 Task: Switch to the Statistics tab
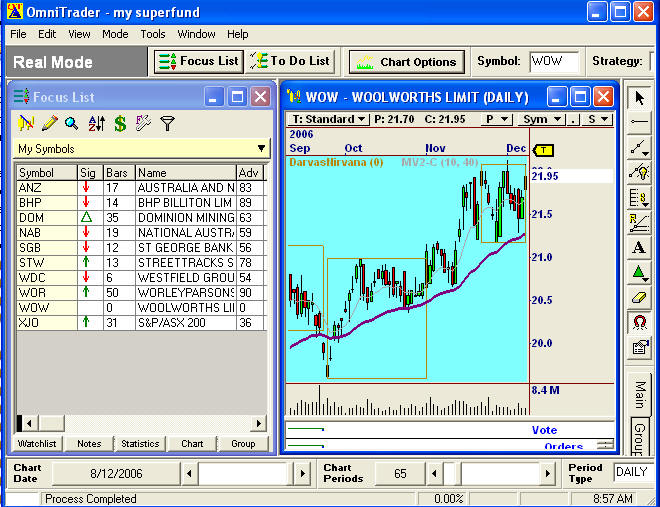140,444
